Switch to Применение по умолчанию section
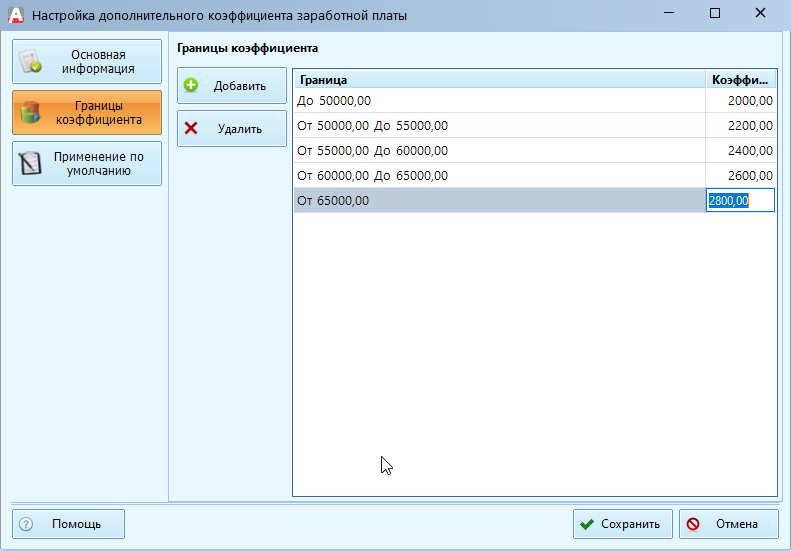This screenshot has height=551, width=791. 87,164
